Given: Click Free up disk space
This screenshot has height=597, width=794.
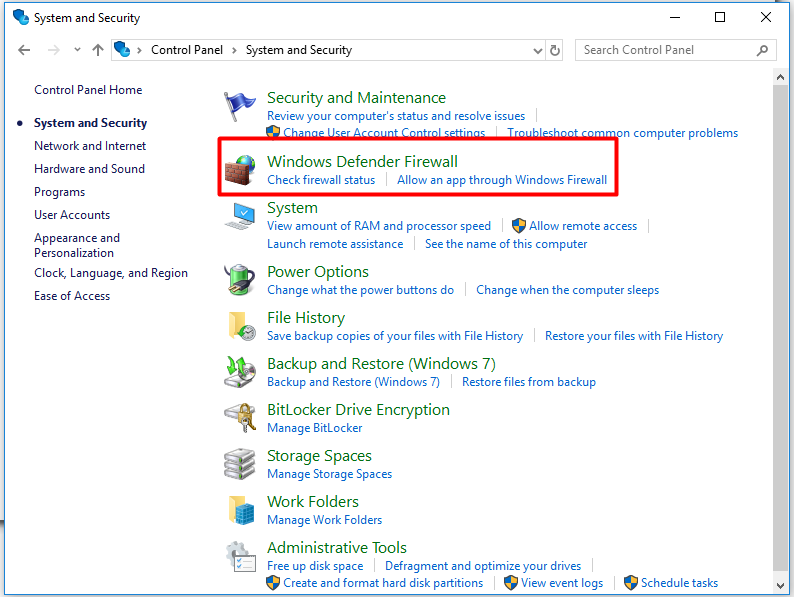Looking at the screenshot, I should click(x=315, y=566).
